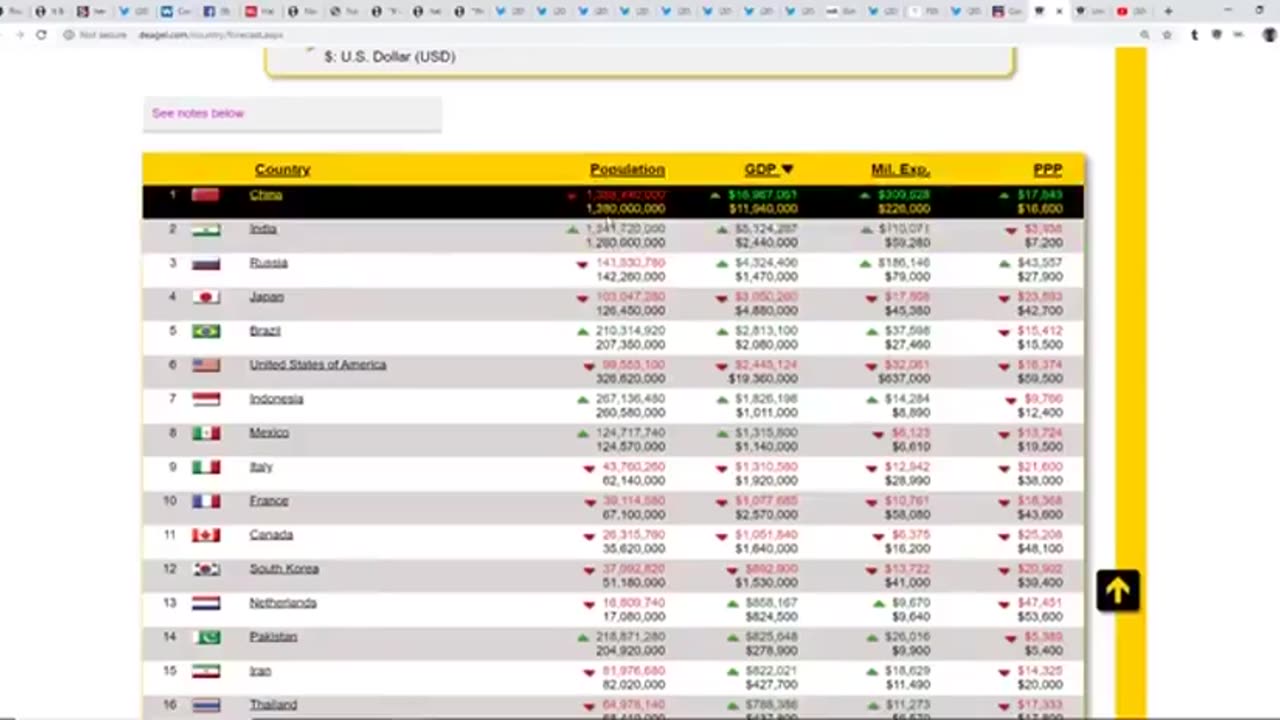Screen dimensions: 1280x720
Task: Open a new browser tab with plus icon
Action: 1168,11
